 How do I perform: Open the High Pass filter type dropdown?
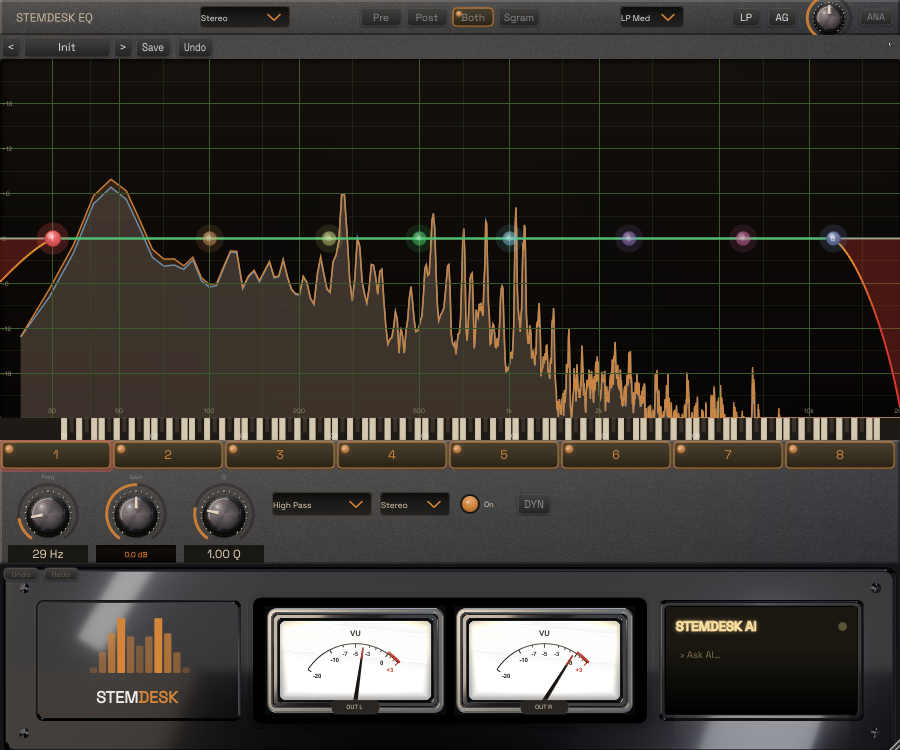[321, 505]
